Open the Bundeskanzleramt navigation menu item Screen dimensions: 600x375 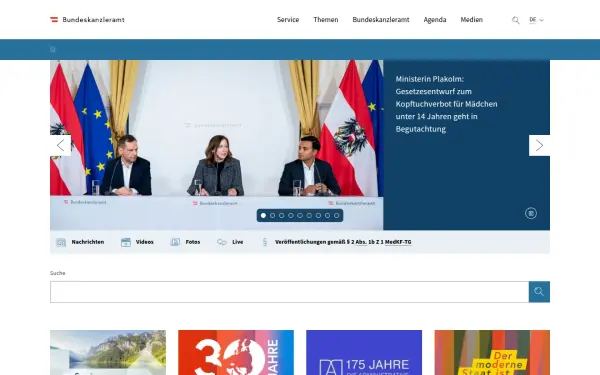(381, 20)
